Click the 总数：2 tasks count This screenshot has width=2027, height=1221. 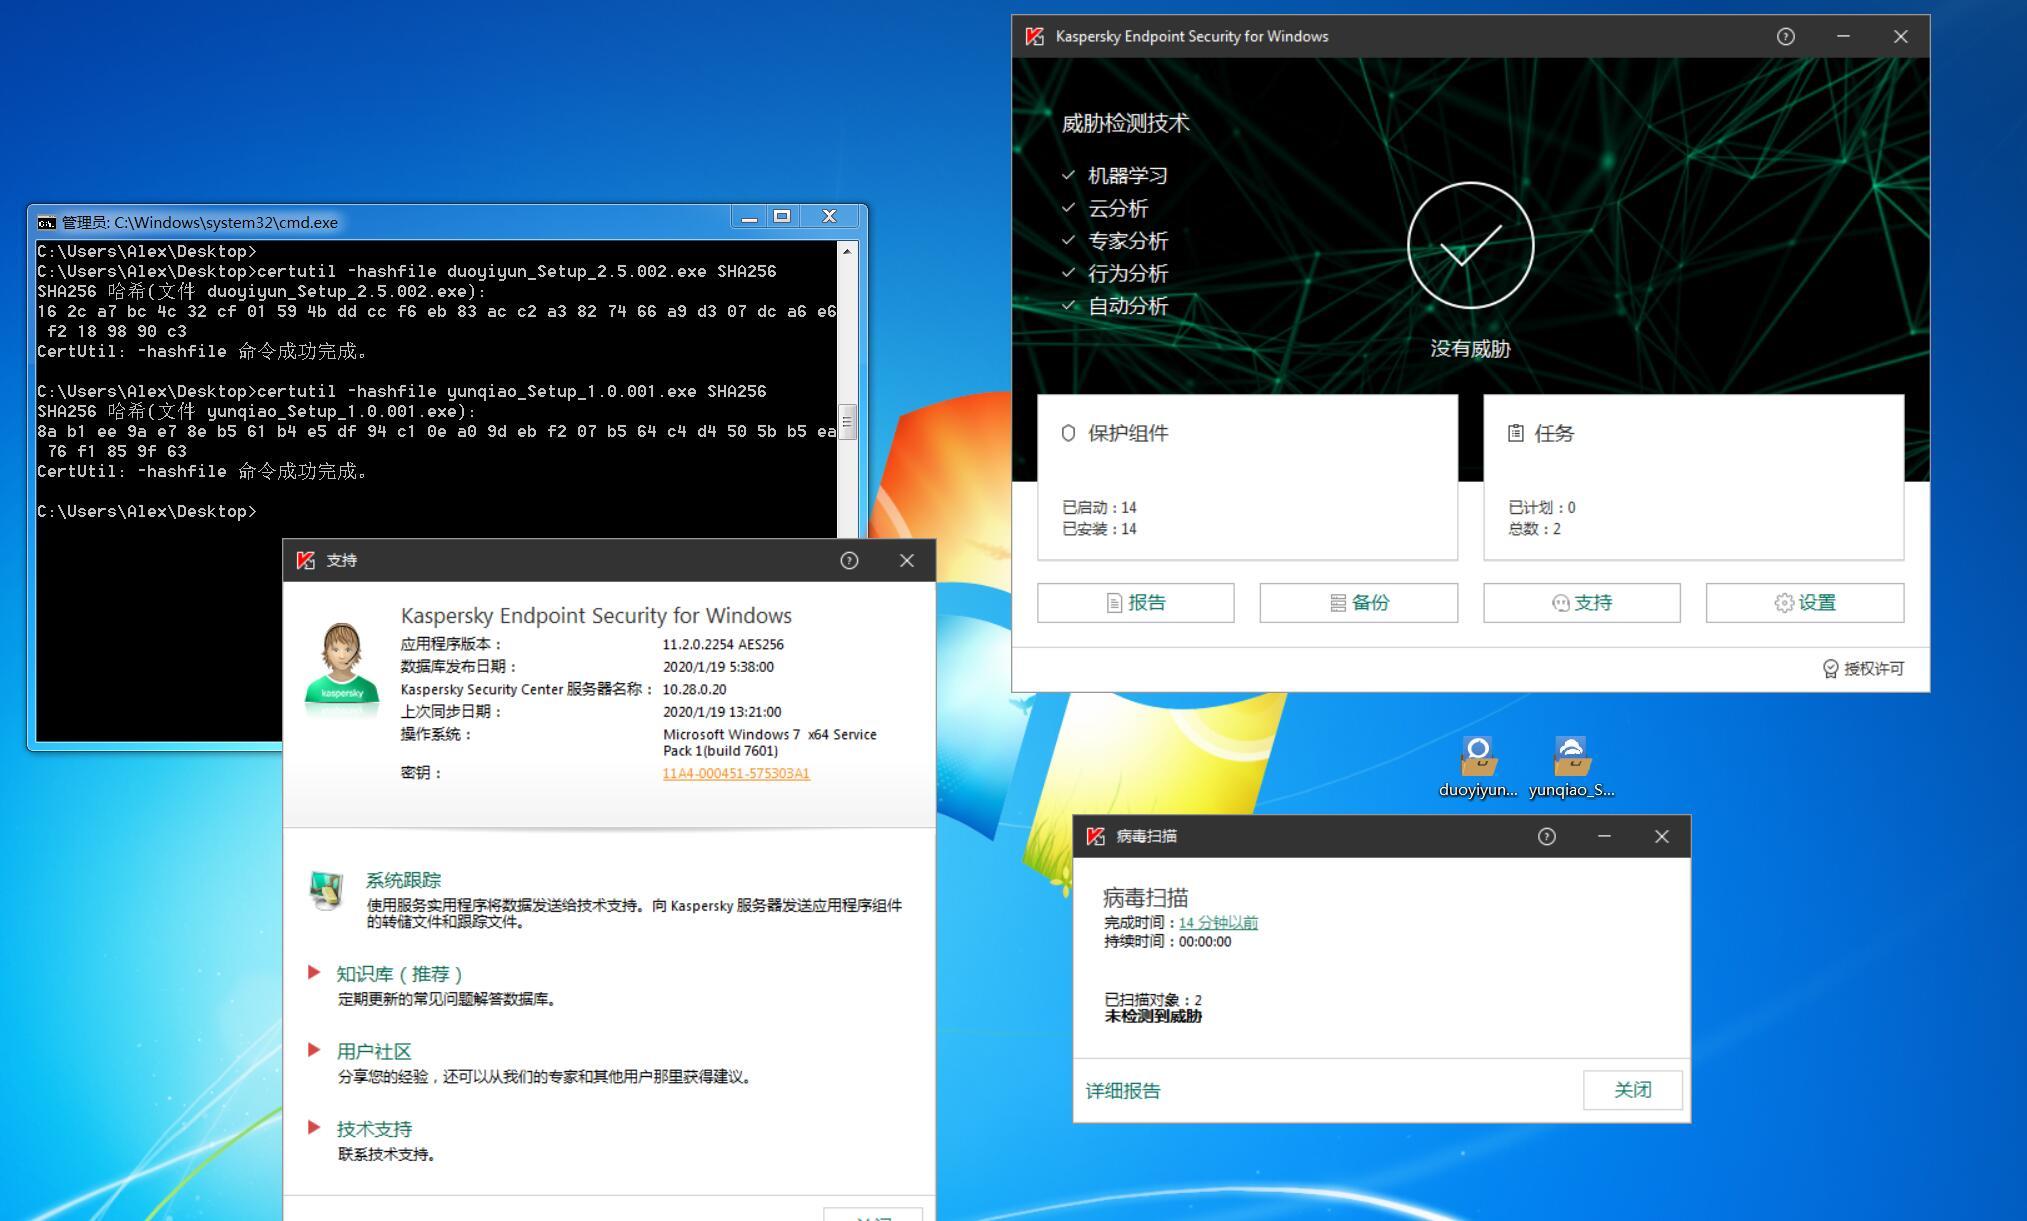click(x=1534, y=529)
